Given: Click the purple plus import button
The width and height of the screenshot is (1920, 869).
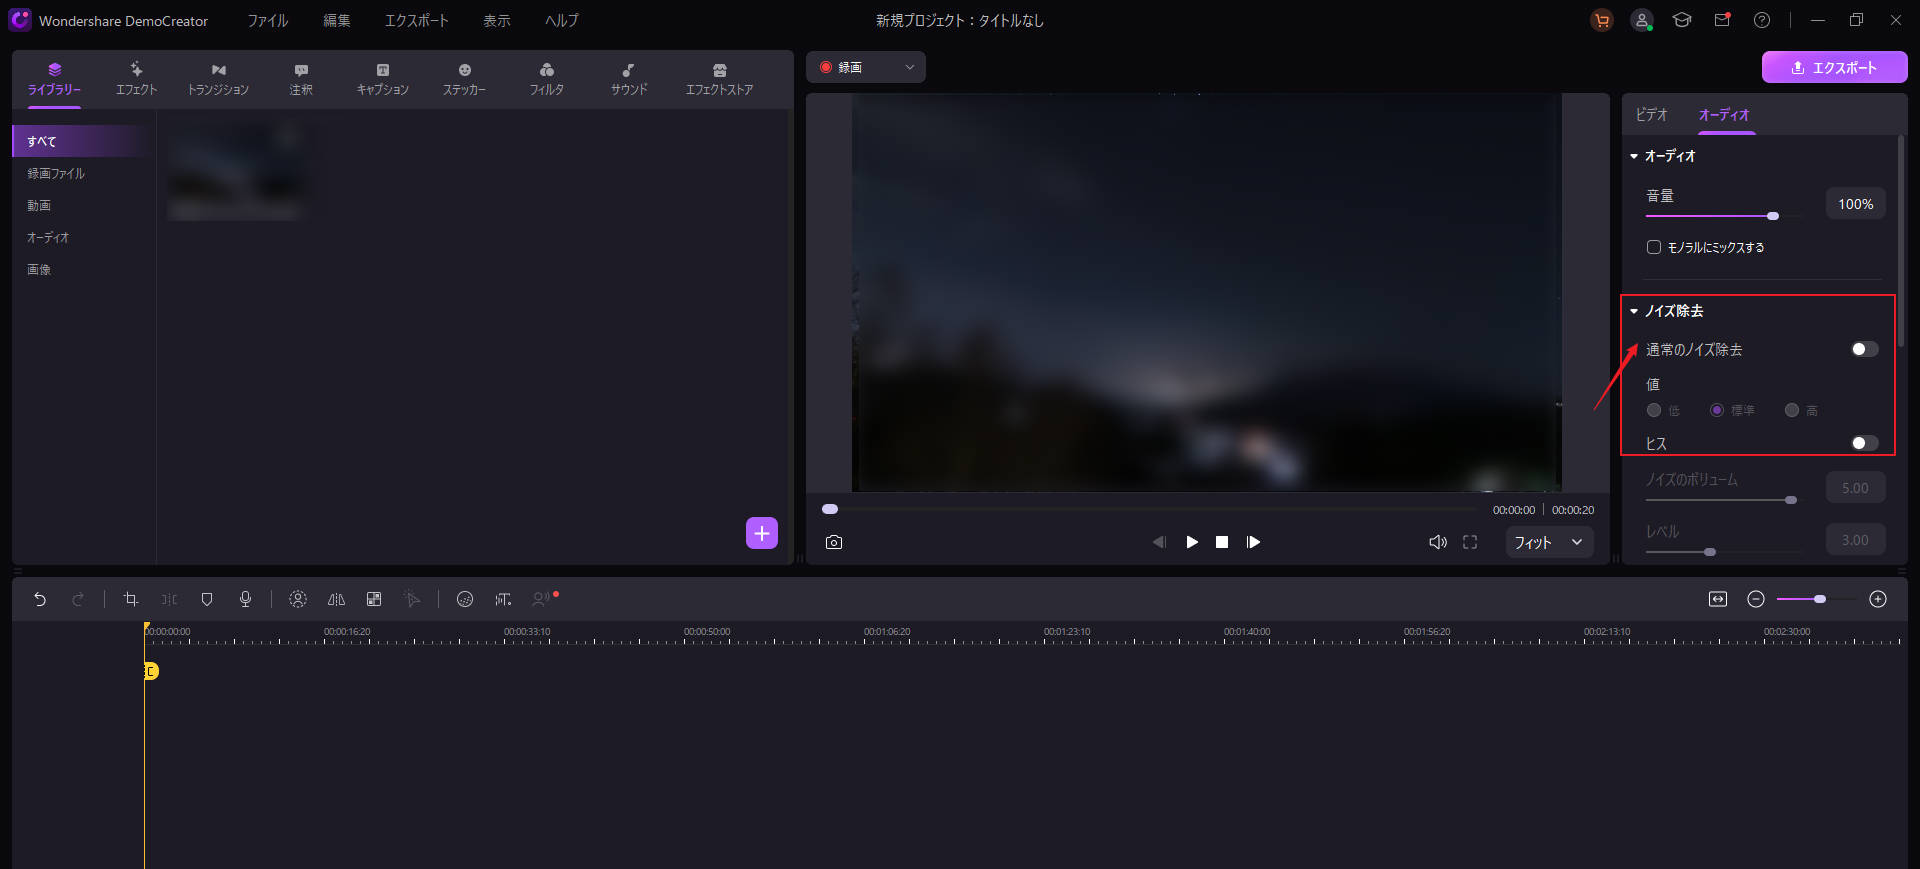Looking at the screenshot, I should tap(762, 533).
